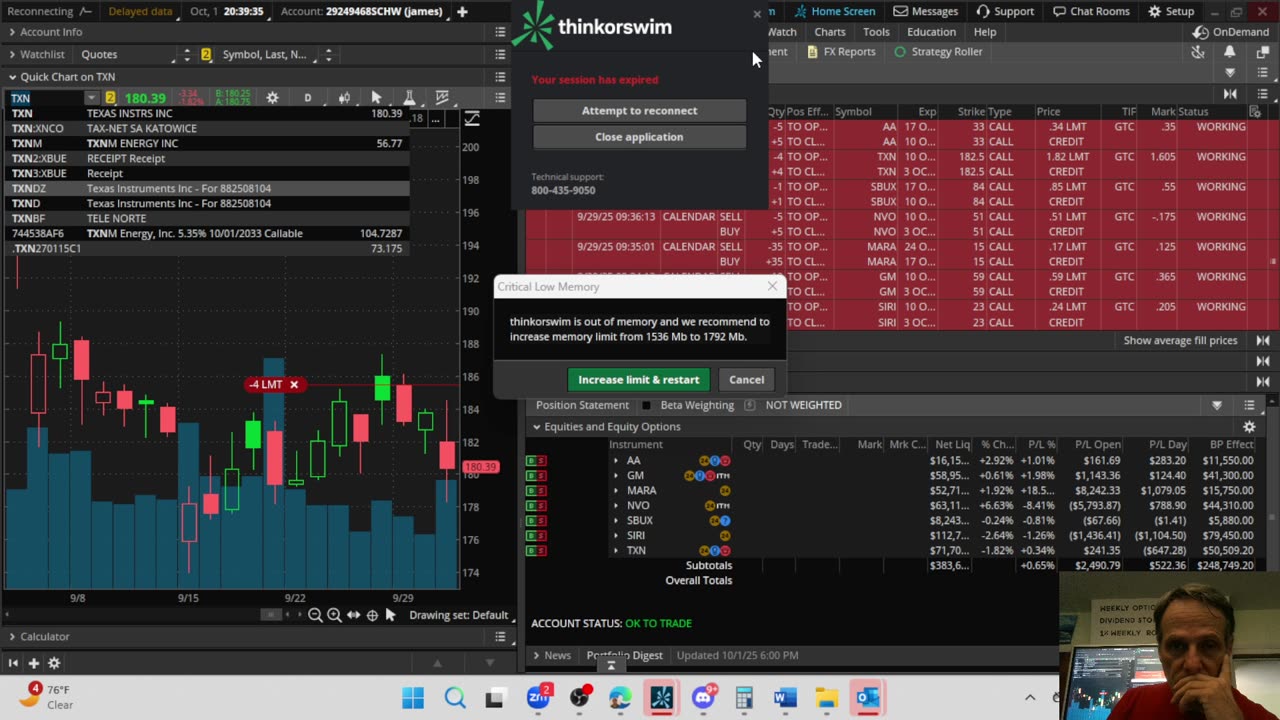1280x720 pixels.
Task: Click the chart scale icon above price axis
Action: coord(472,119)
